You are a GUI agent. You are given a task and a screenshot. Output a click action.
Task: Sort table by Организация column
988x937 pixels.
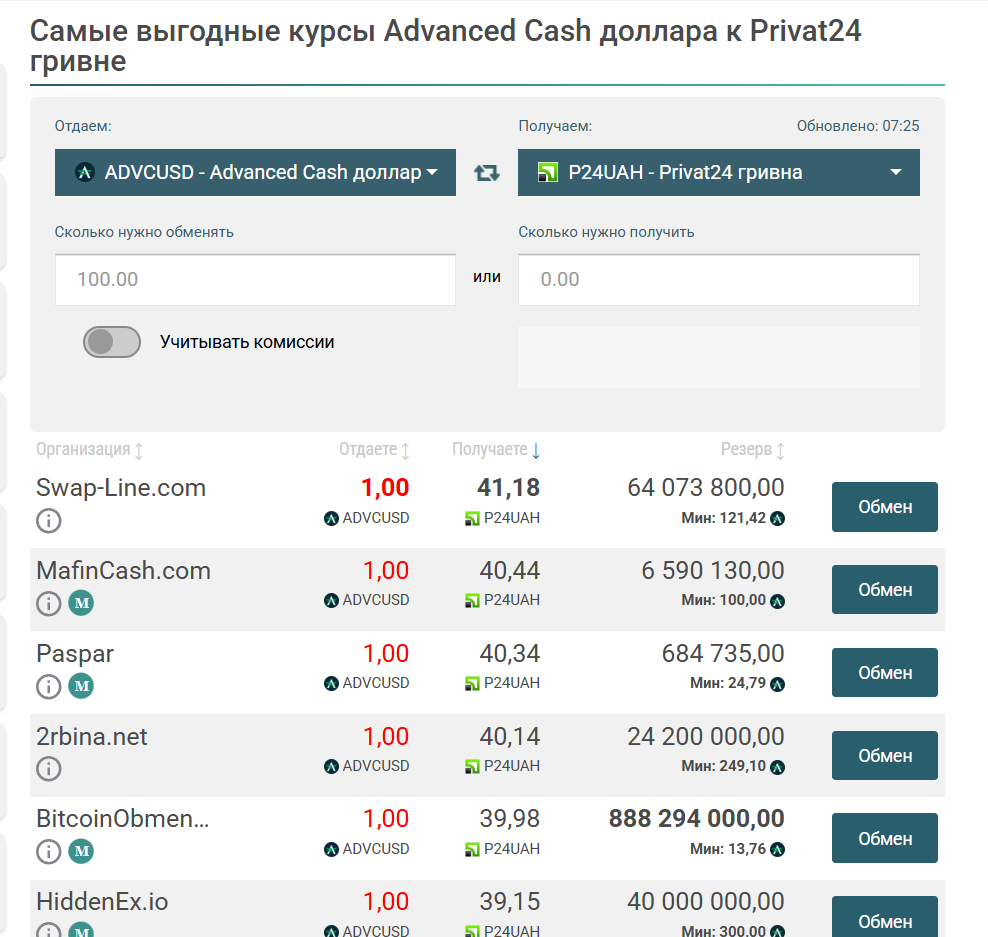pos(90,450)
